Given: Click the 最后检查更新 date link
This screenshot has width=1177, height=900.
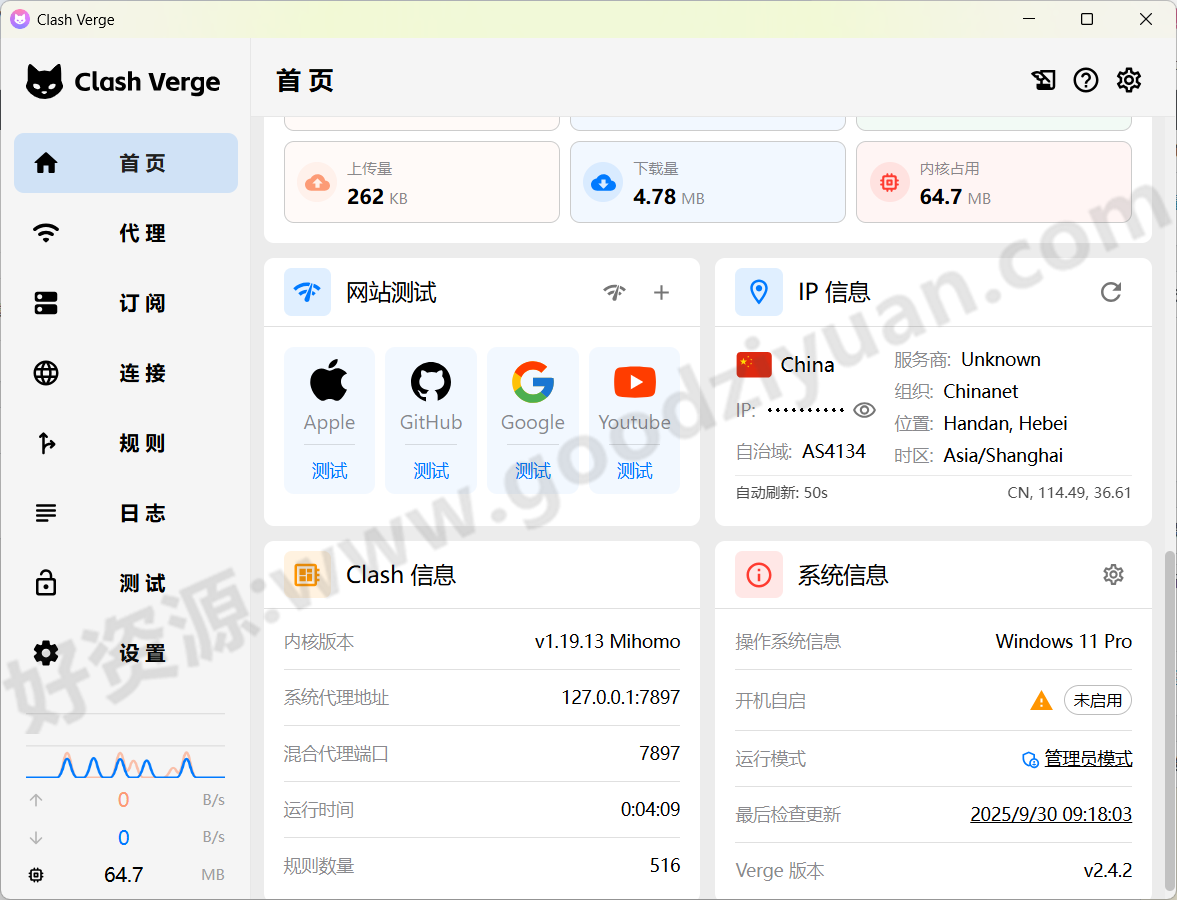Looking at the screenshot, I should pos(1051,814).
